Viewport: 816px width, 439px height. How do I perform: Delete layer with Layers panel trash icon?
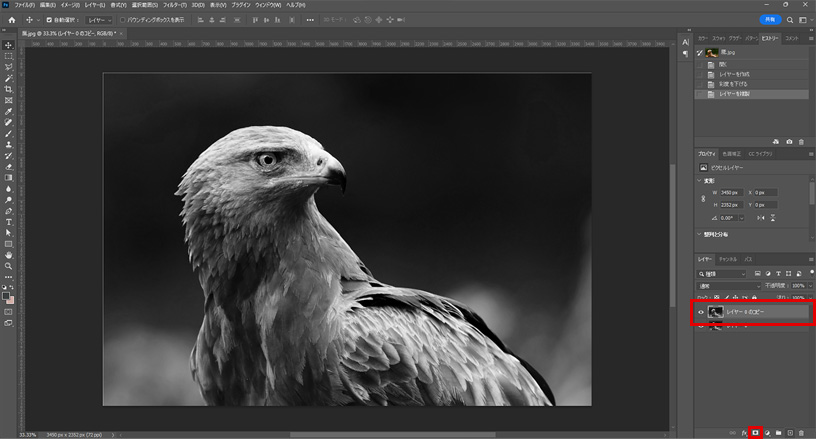[801, 433]
